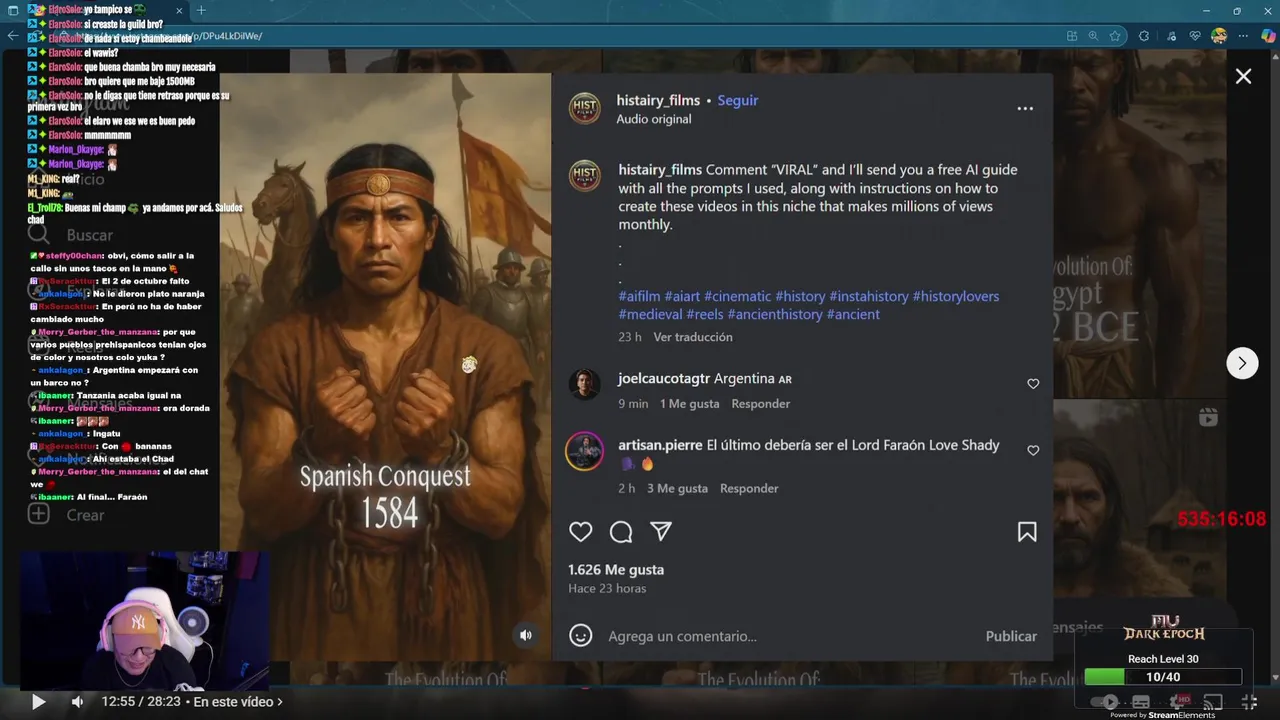The width and height of the screenshot is (1280, 720).
Task: Open the #instahistory hashtag
Action: 868,296
